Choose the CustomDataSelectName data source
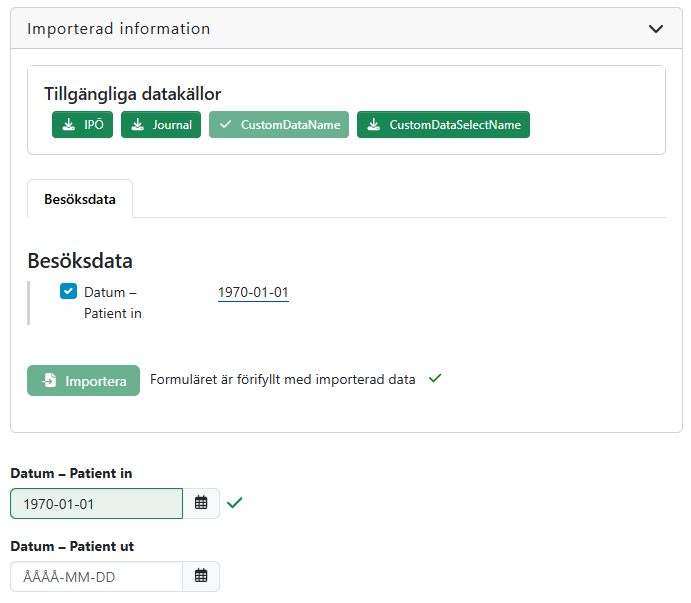 coord(443,125)
